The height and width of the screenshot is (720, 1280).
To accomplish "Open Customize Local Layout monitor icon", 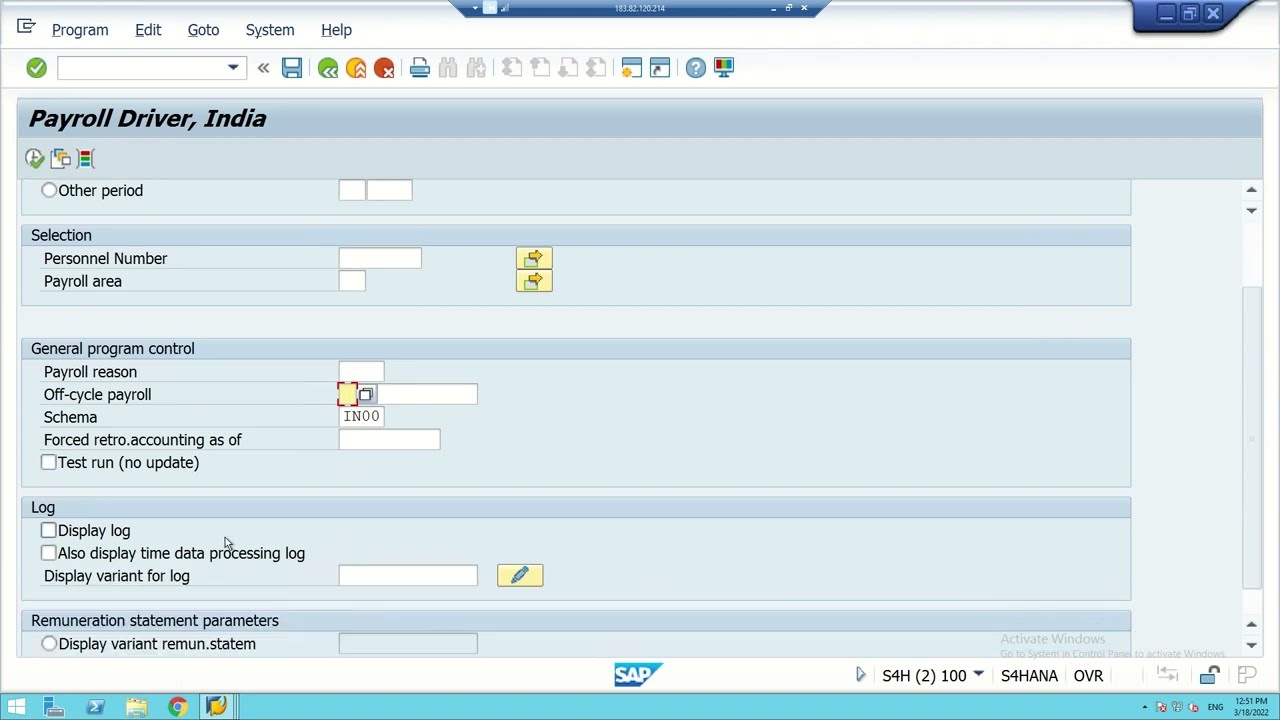I will 724,67.
